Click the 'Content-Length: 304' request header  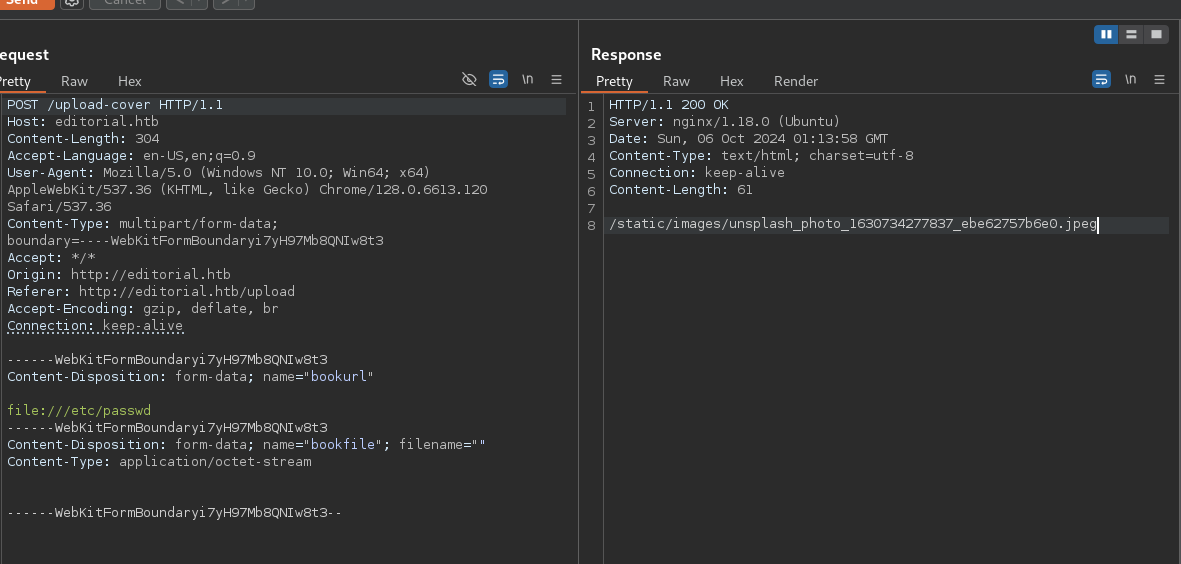83,139
